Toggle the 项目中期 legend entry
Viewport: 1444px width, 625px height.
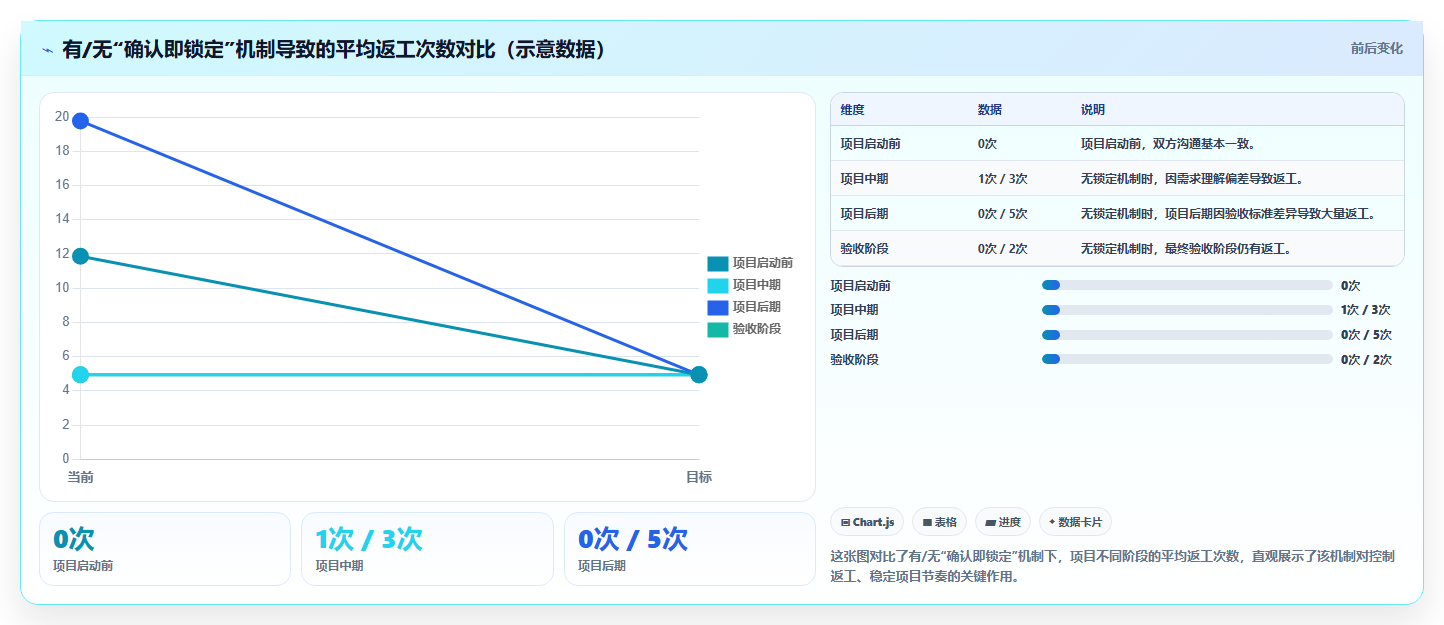pos(744,285)
